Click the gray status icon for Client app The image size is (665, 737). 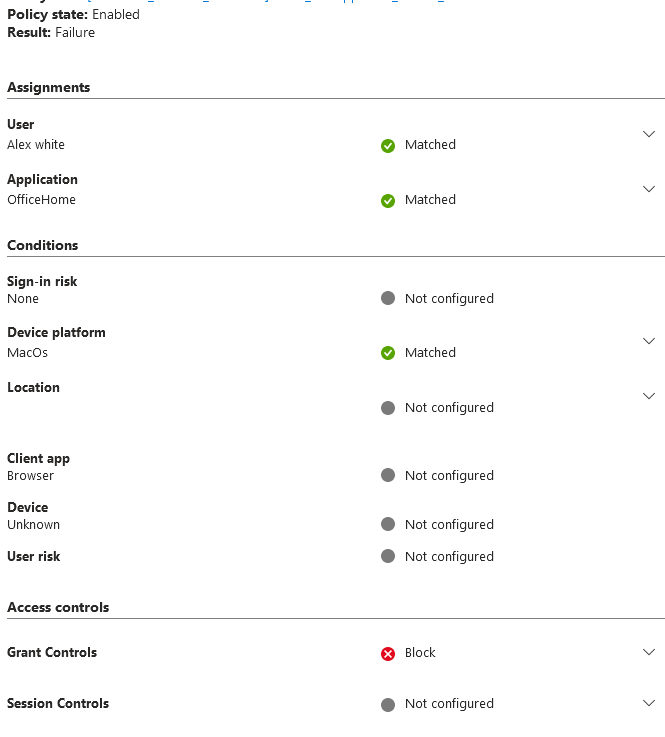[388, 476]
